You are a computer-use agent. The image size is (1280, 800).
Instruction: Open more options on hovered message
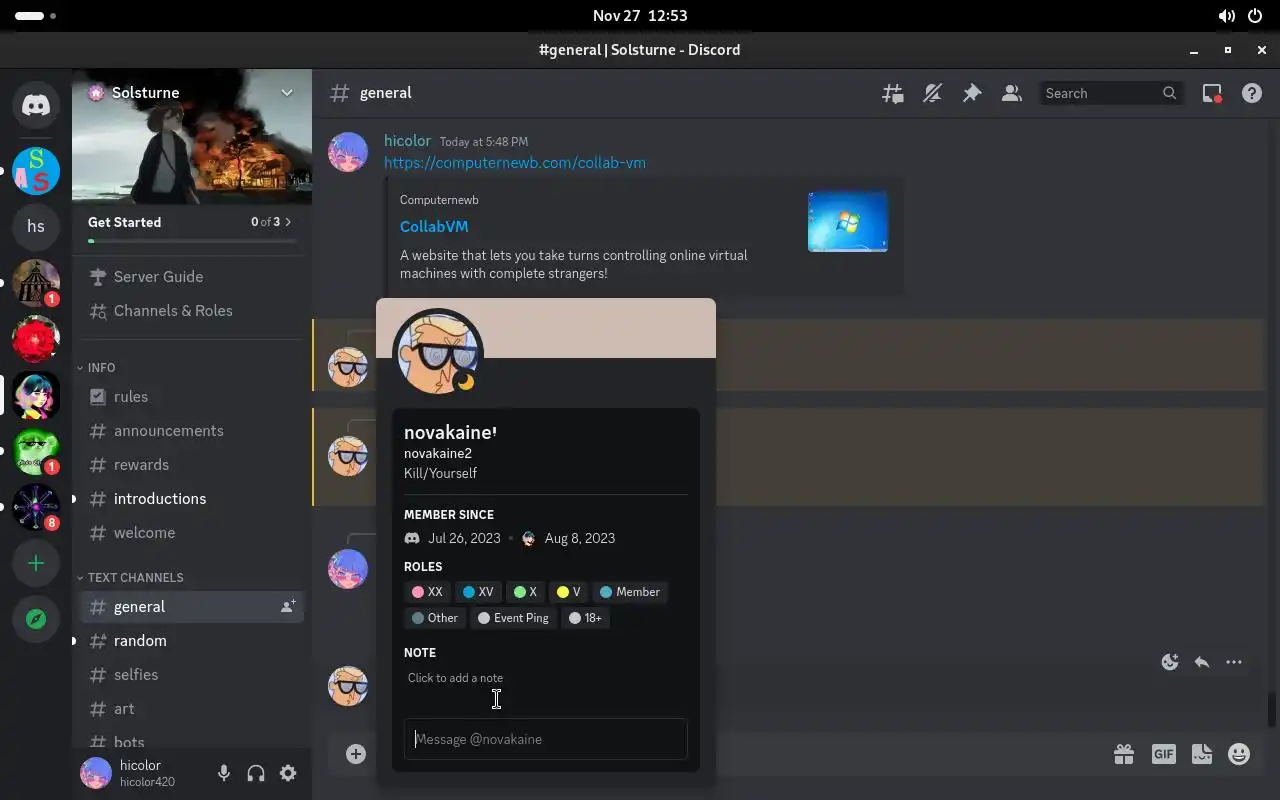point(1234,662)
